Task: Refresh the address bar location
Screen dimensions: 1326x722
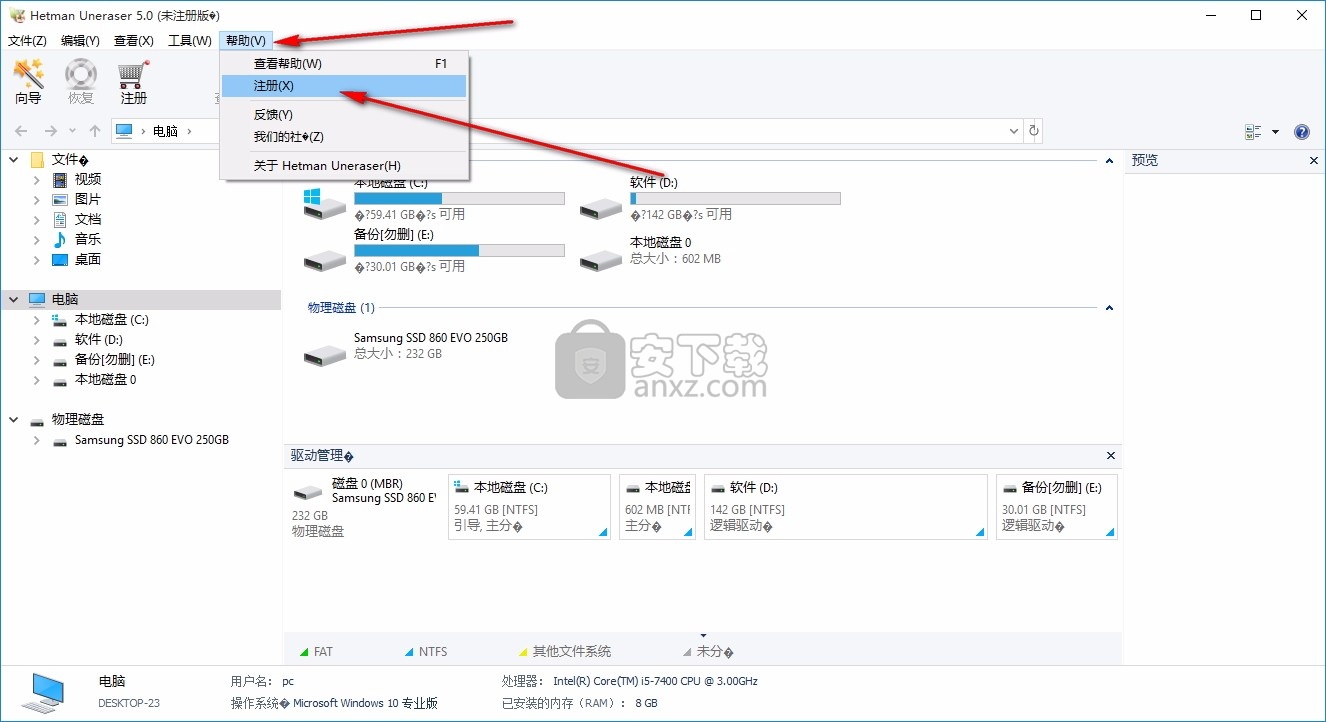Action: (x=1034, y=131)
